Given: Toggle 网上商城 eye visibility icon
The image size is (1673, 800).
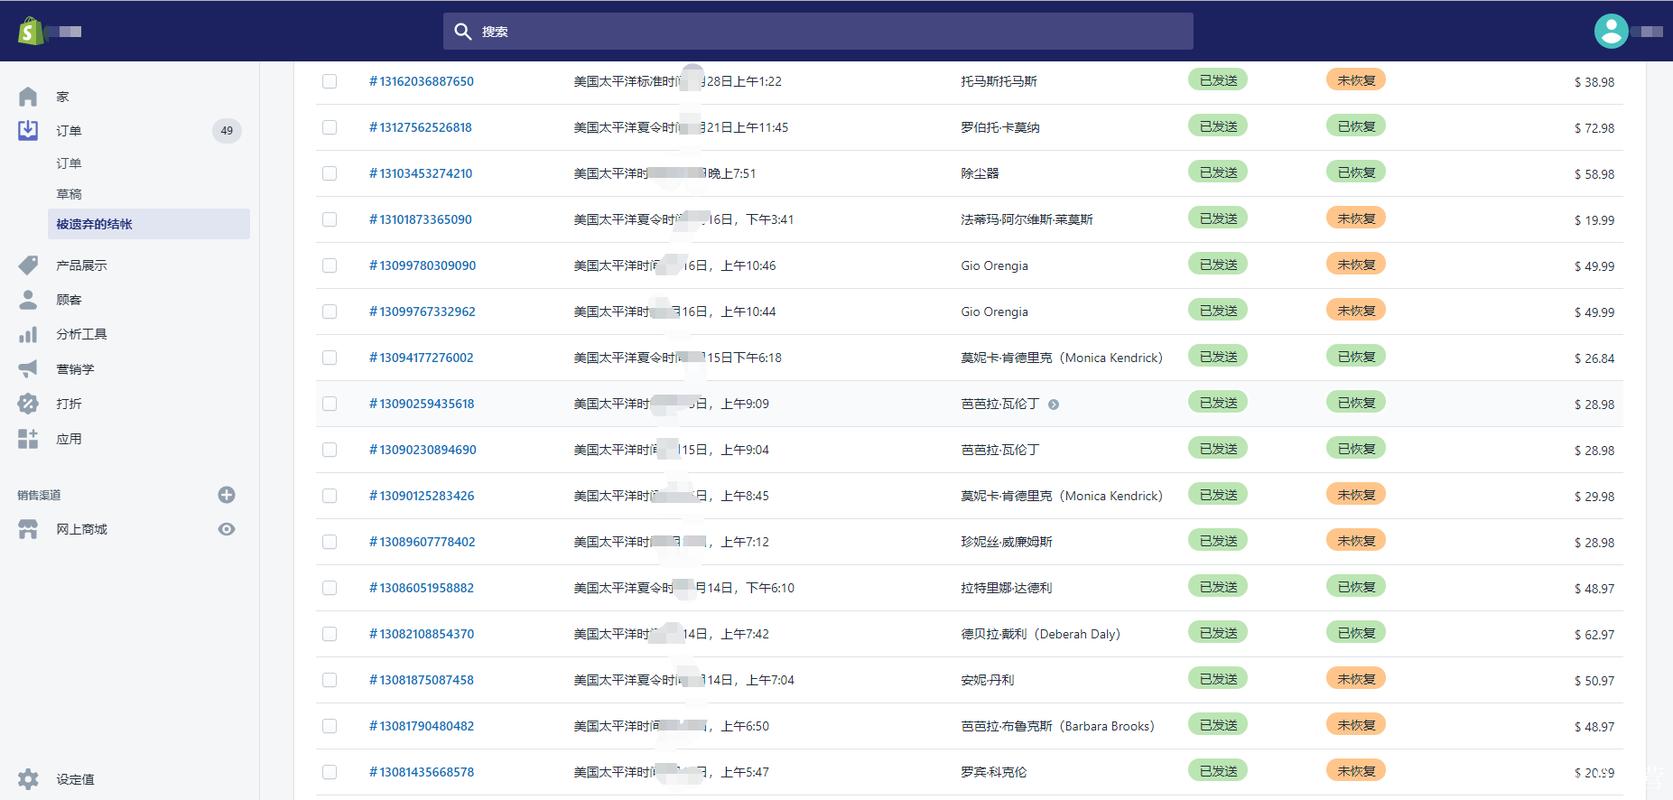Looking at the screenshot, I should 227,529.
